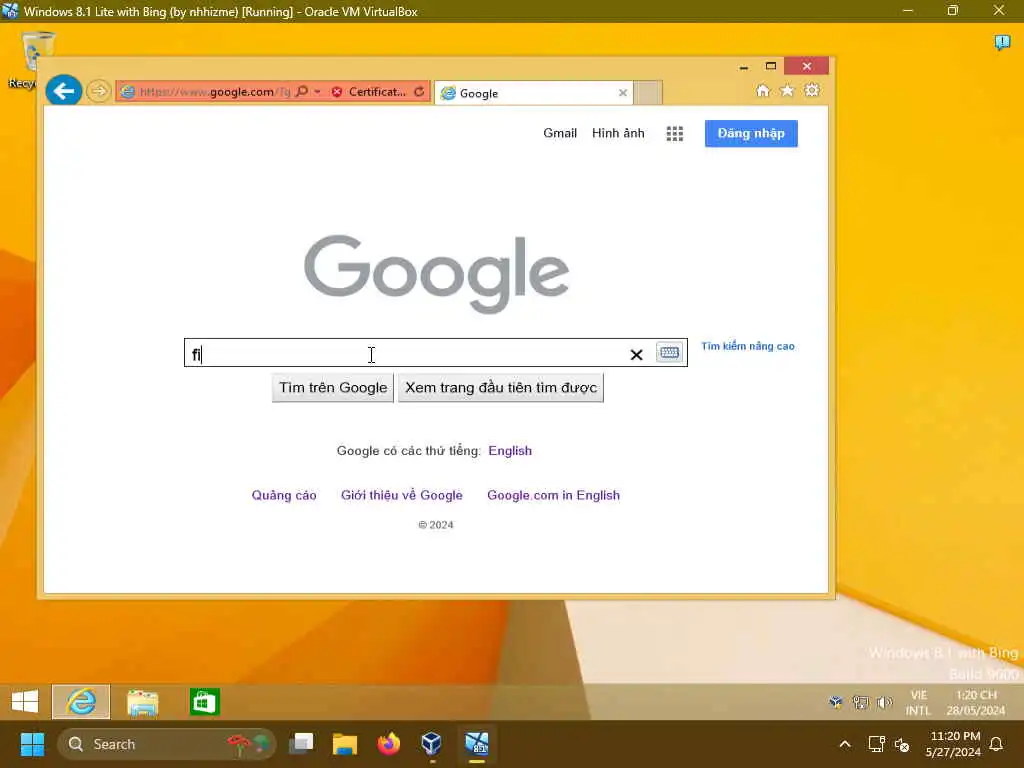This screenshot has height=768, width=1024.
Task: Open host Windows 11 Start button
Action: (32, 744)
